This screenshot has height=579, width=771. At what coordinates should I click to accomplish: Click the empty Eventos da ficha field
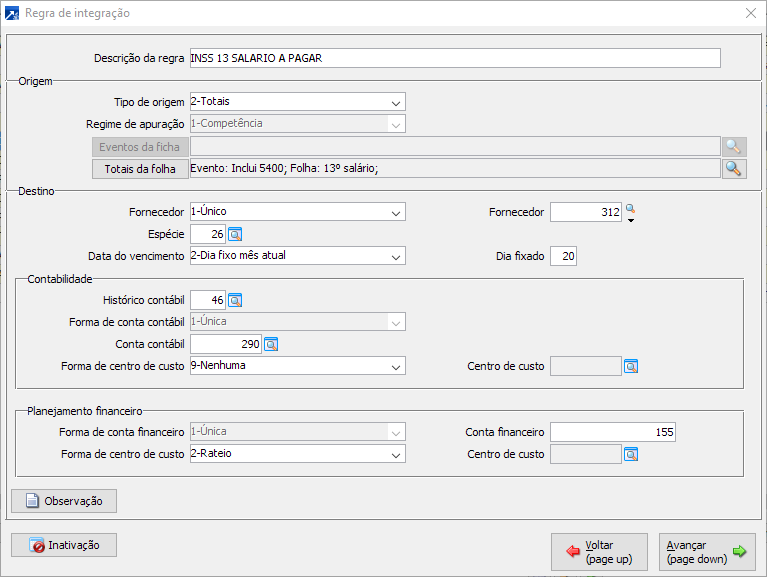point(455,146)
